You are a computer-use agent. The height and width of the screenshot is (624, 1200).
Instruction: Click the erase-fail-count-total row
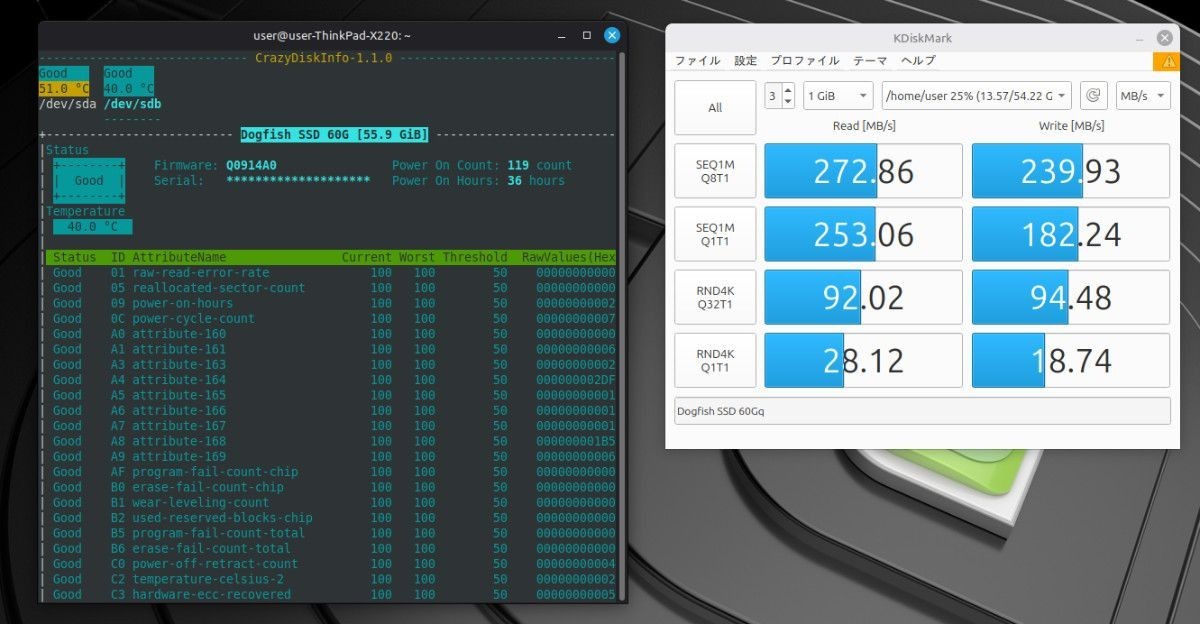(x=331, y=548)
